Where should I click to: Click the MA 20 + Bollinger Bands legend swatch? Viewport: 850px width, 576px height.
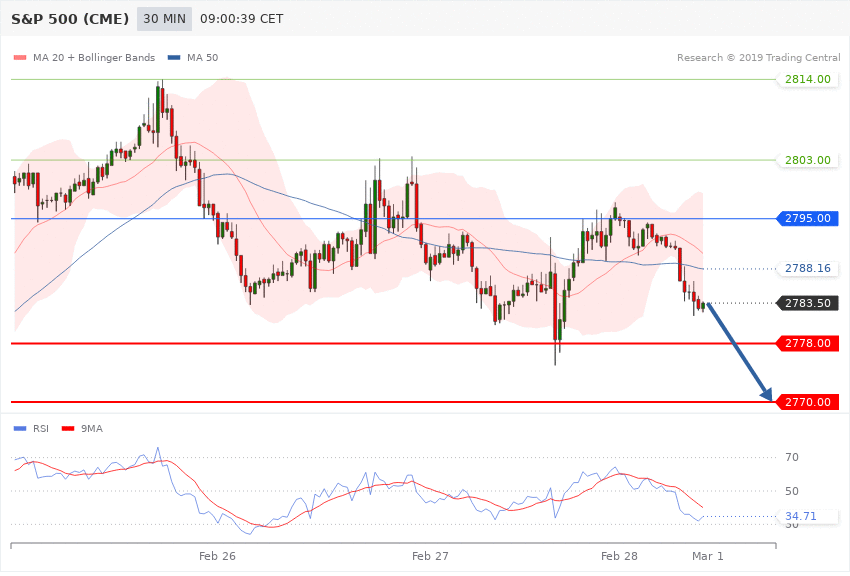20,57
